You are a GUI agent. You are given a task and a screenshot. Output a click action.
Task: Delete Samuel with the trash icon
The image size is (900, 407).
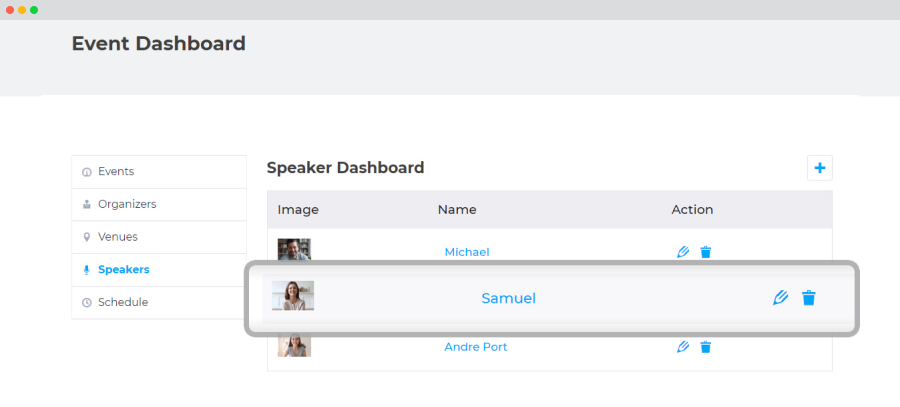coord(809,298)
